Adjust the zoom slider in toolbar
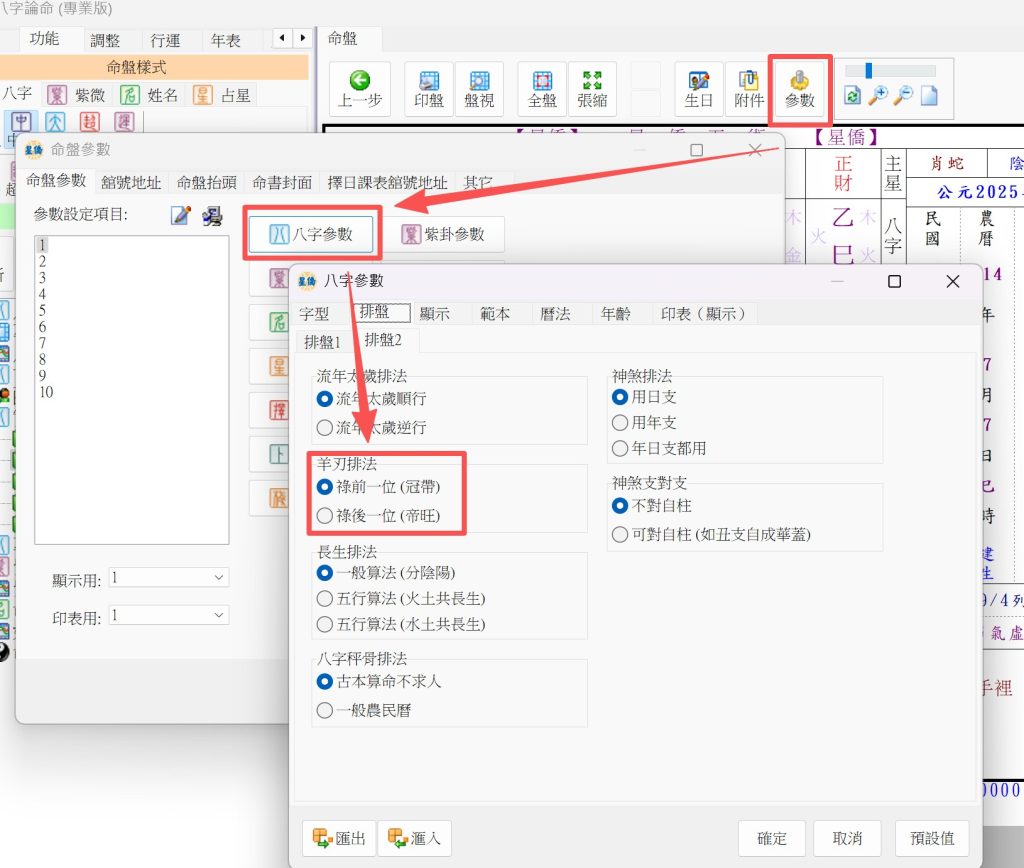The width and height of the screenshot is (1024, 868). coord(869,71)
